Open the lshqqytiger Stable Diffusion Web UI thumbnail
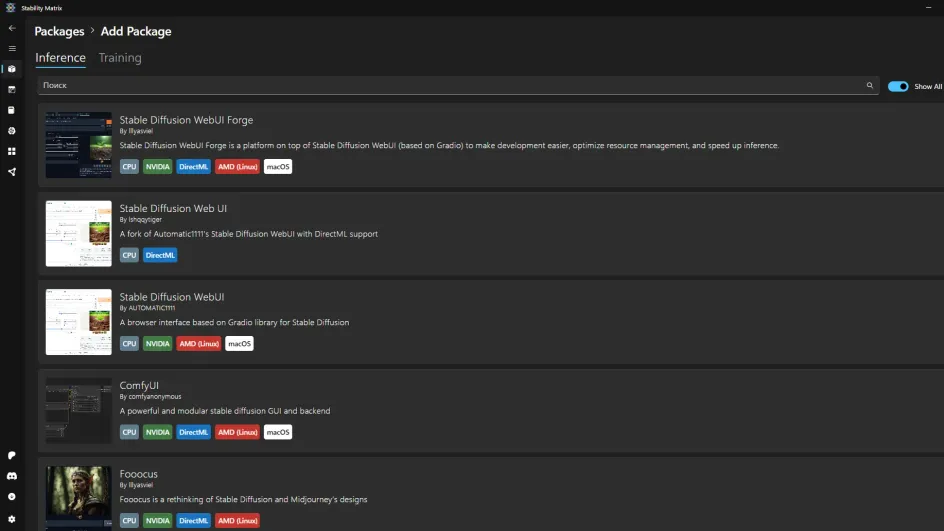Image resolution: width=944 pixels, height=531 pixels. click(x=79, y=234)
